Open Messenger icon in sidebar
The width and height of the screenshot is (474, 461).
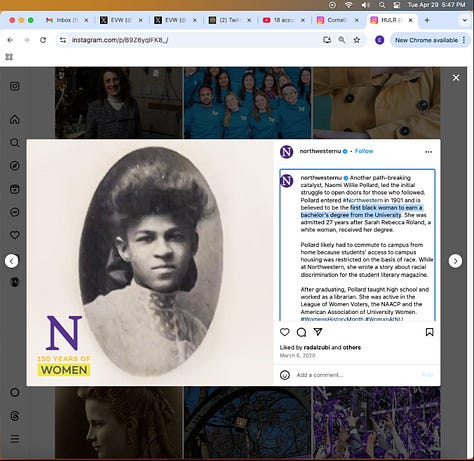pos(15,212)
